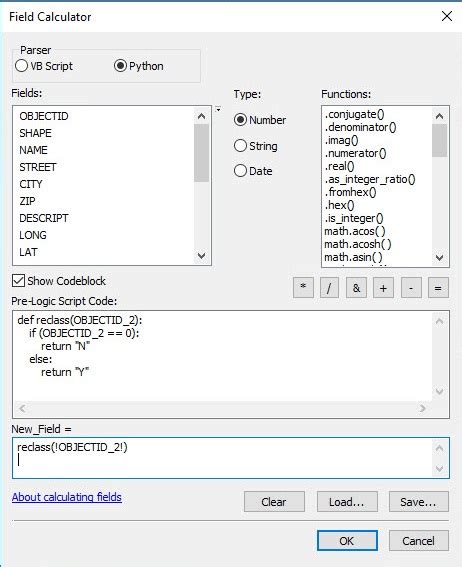Select DESCRIPT in the Fields list
The width and height of the screenshot is (462, 567).
(x=44, y=218)
